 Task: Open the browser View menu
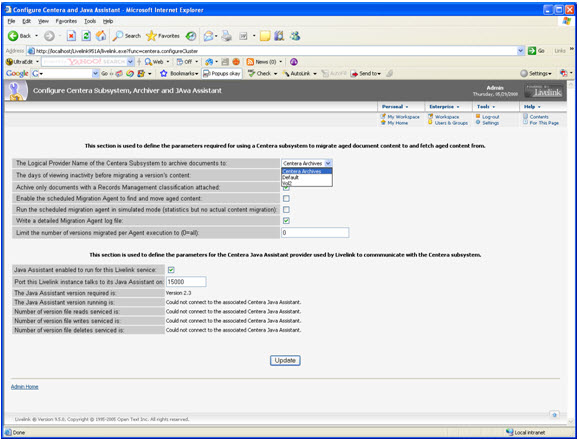[43, 21]
